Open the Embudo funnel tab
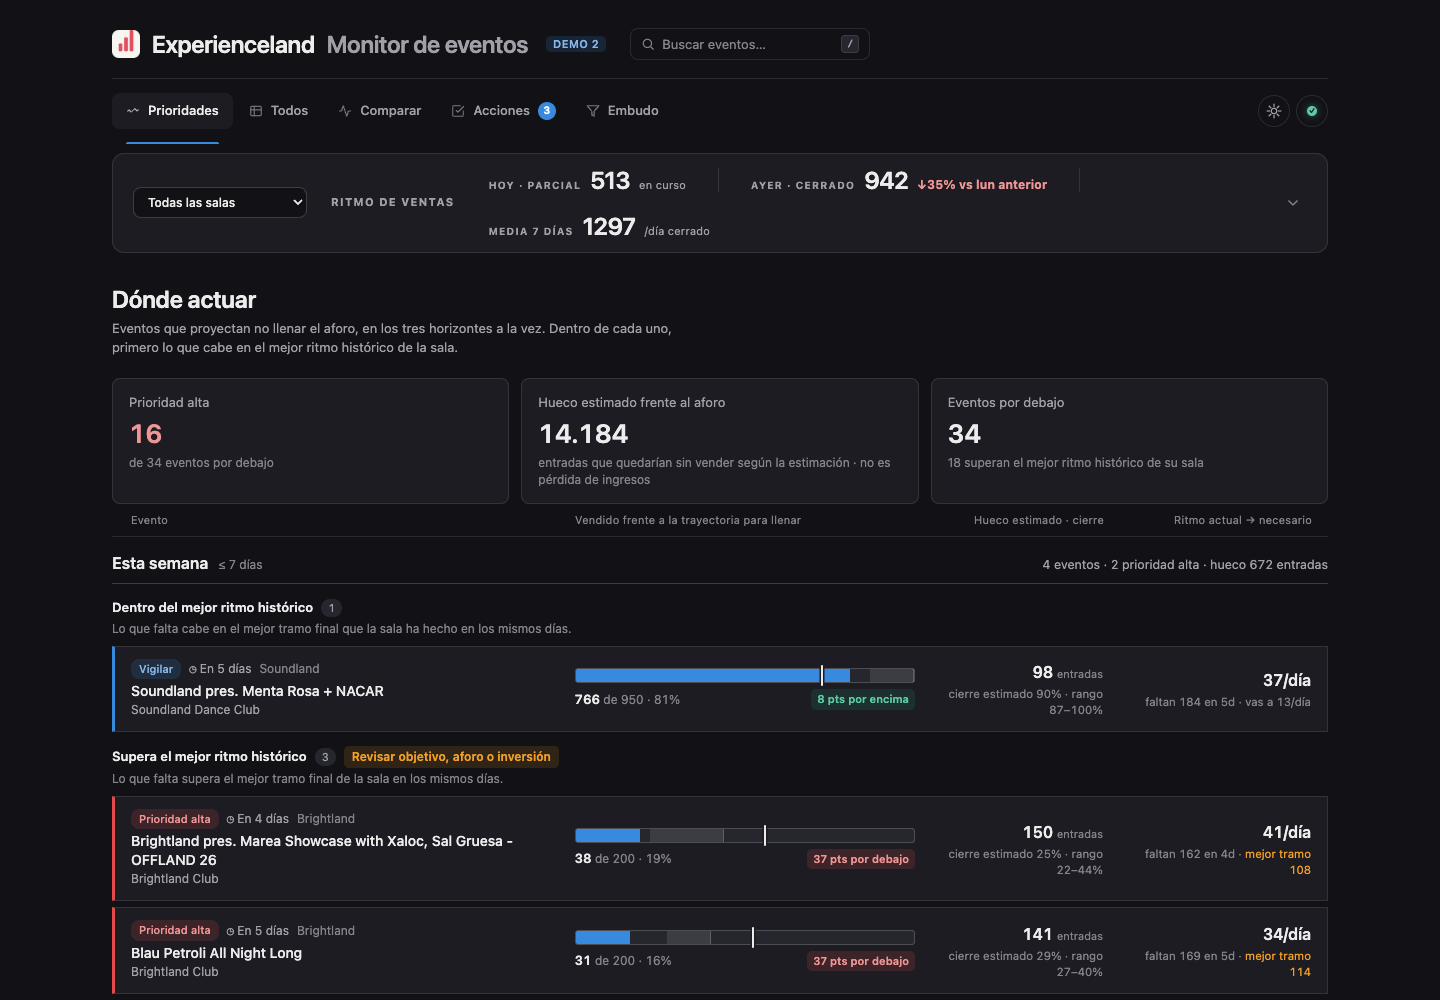The width and height of the screenshot is (1440, 1000). coord(622,111)
